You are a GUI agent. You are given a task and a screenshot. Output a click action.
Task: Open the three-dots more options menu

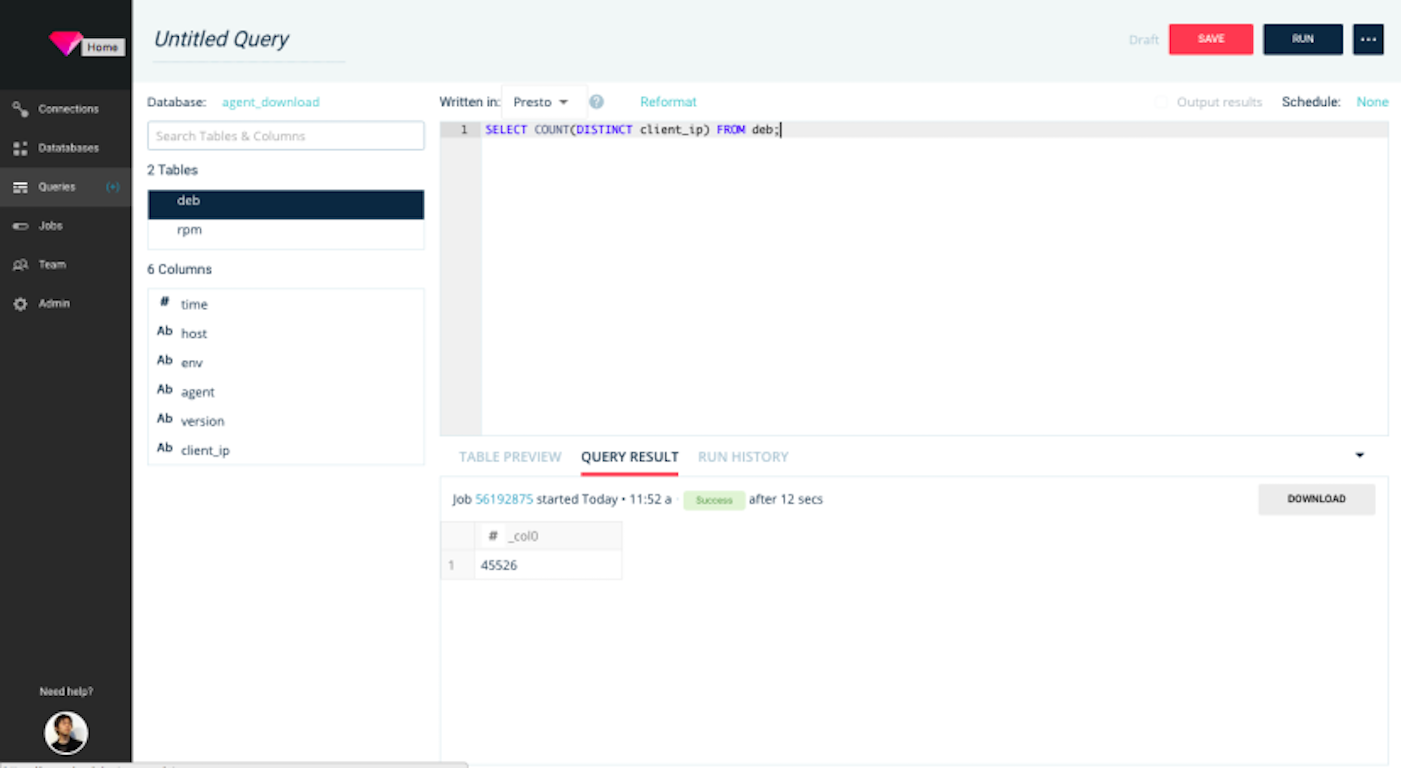point(1367,39)
